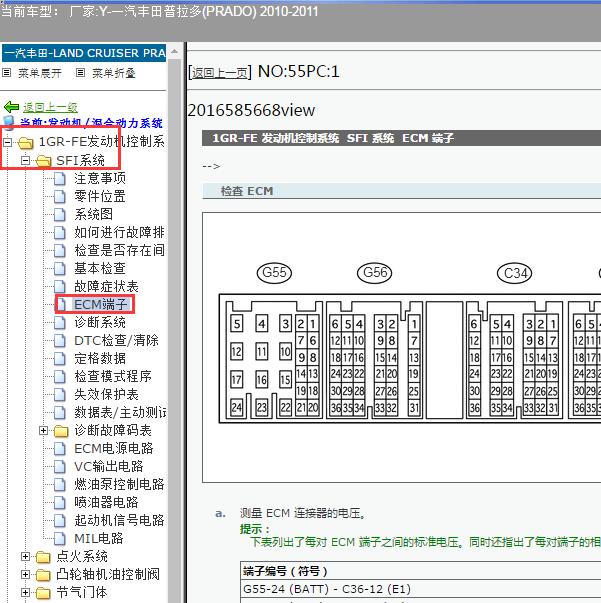Click the 2016585668view text
Viewport: 601px width, 603px height.
click(251, 111)
